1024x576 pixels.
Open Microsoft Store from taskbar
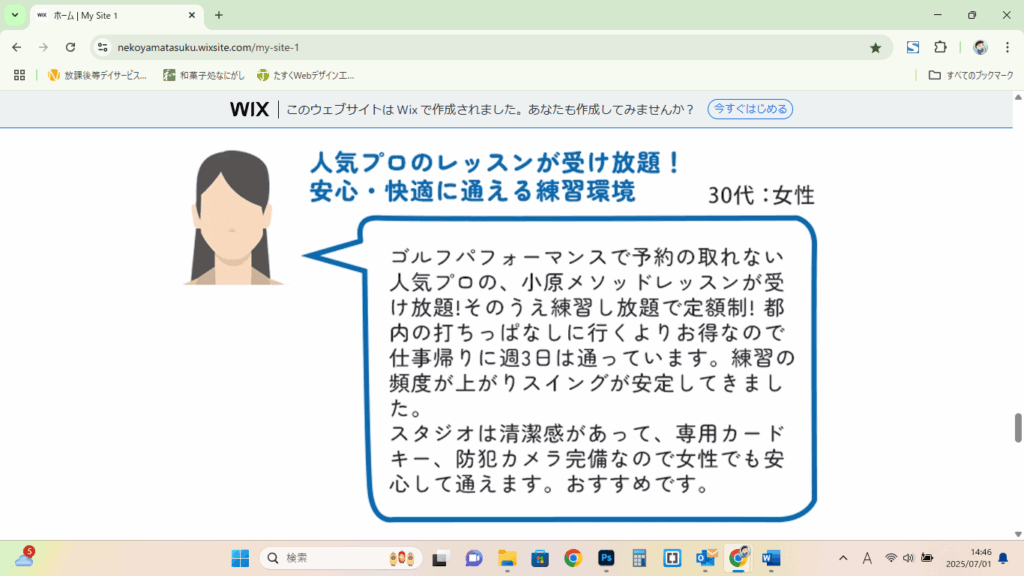[540, 558]
